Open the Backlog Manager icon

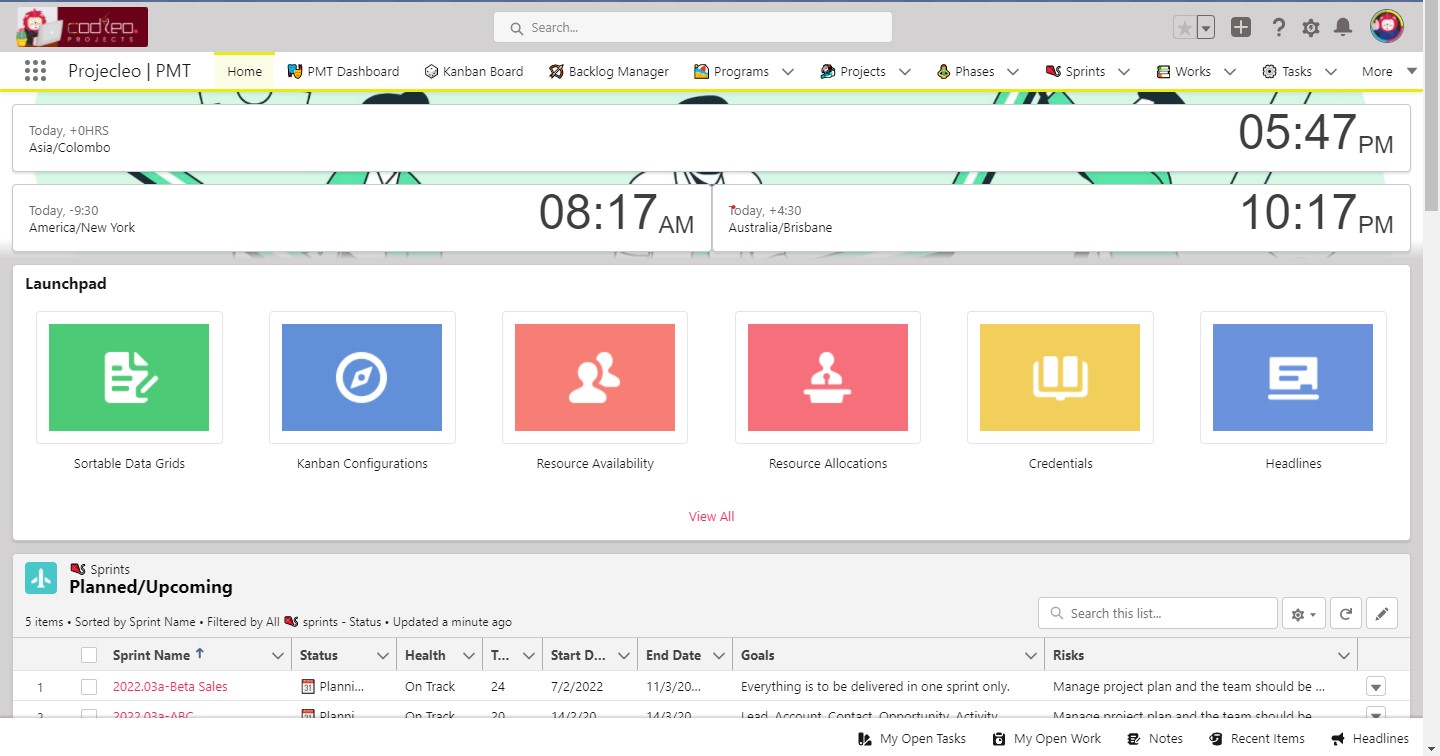[555, 71]
